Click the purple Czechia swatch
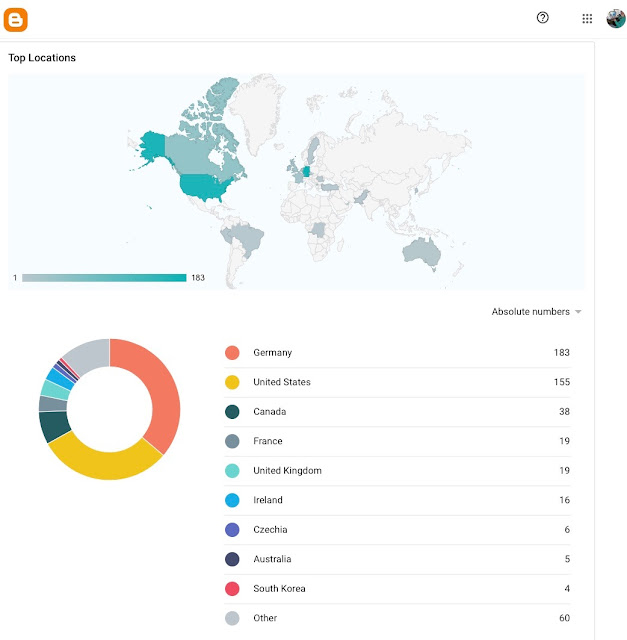The image size is (627, 640). pos(232,530)
